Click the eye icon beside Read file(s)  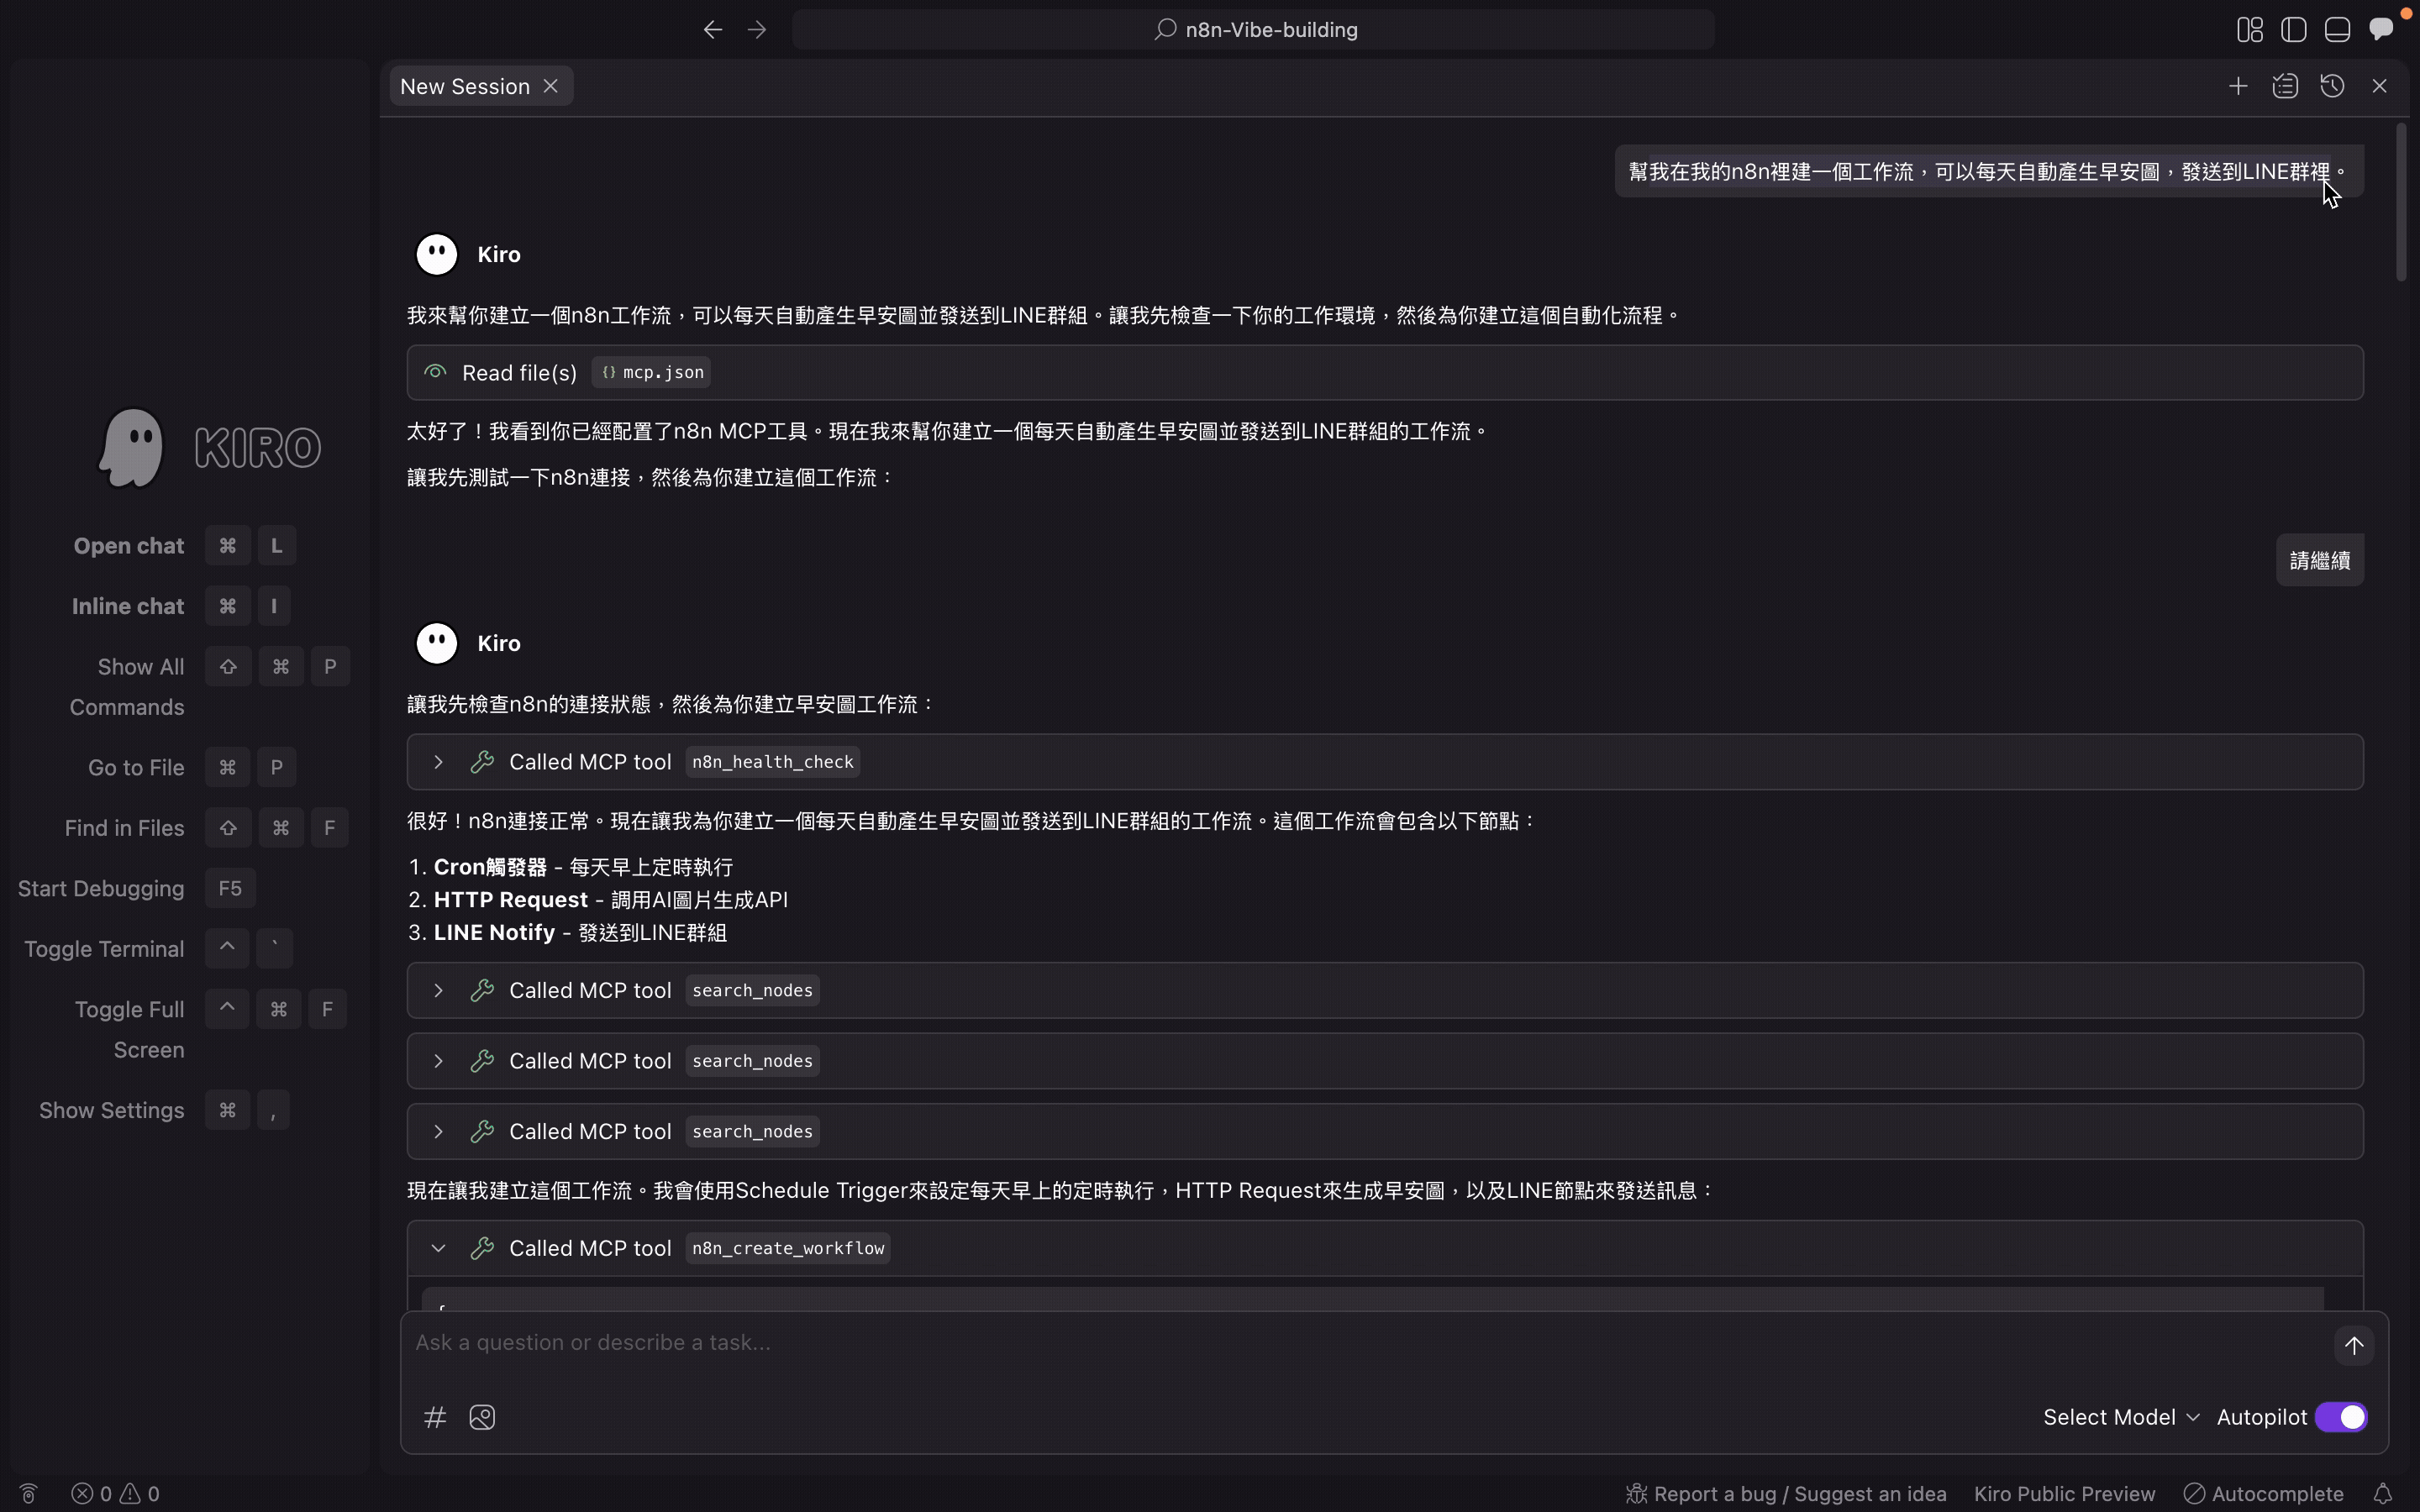click(435, 373)
